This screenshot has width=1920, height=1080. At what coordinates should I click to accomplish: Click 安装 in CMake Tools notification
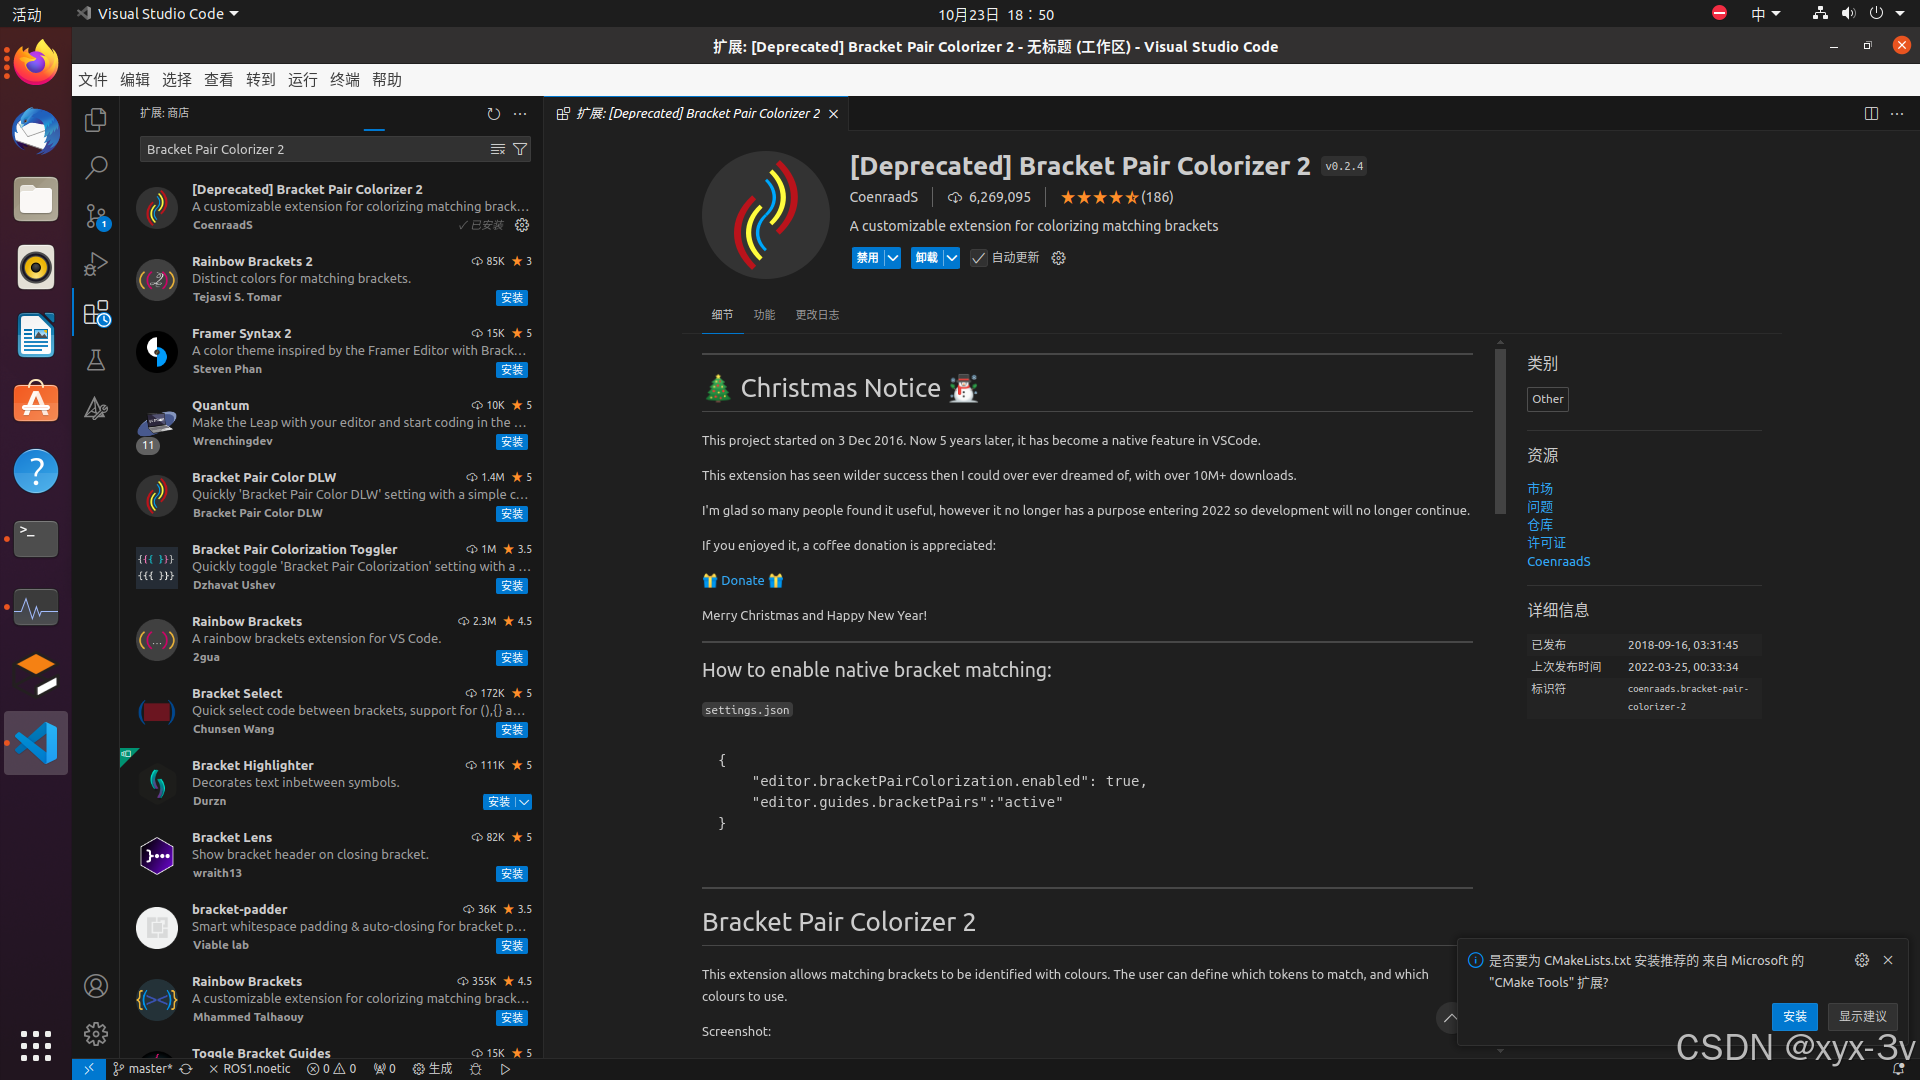[1795, 1016]
